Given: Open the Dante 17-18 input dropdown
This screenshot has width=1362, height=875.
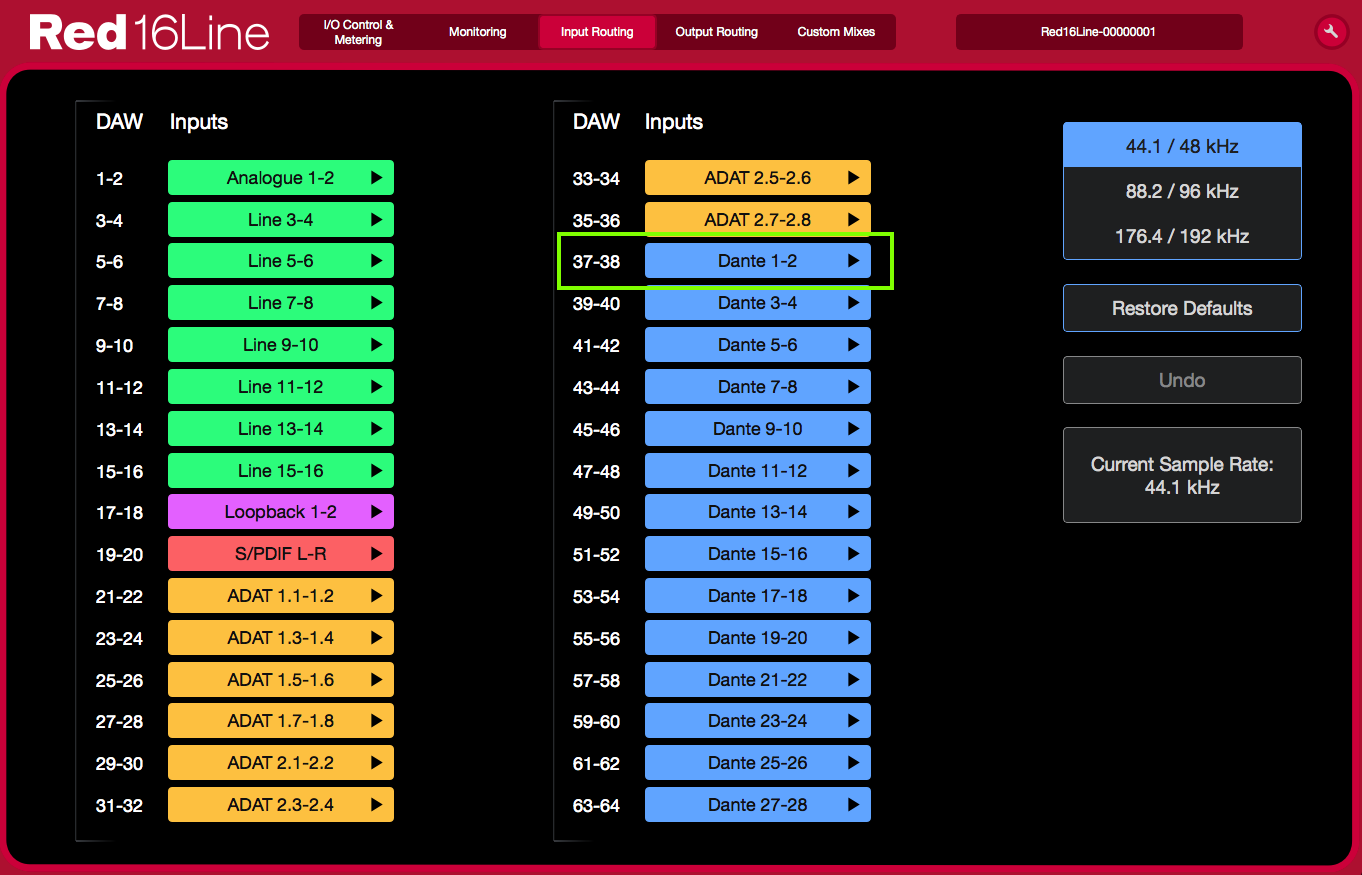Looking at the screenshot, I should [x=758, y=596].
